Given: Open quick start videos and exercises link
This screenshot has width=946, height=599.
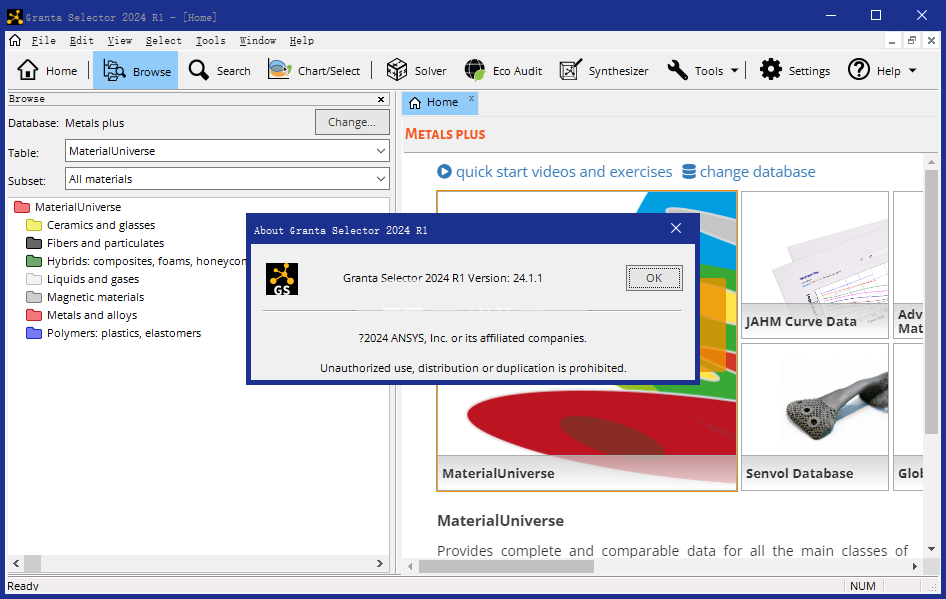Looking at the screenshot, I should [563, 172].
